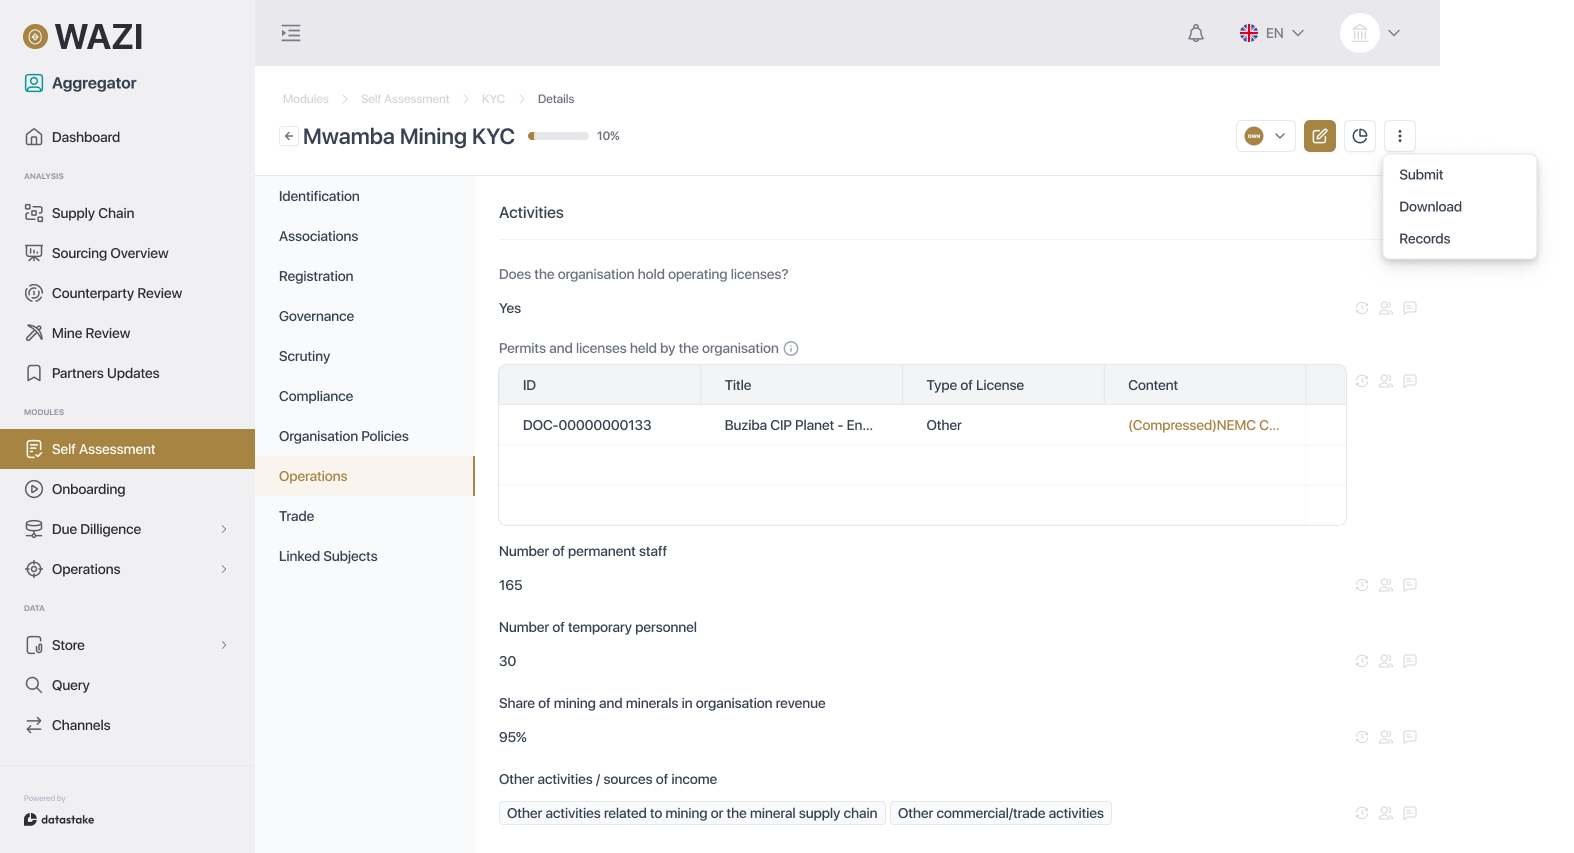This screenshot has height=853, width=1574.
Task: Switch to the Linked Subjects section
Action: pos(365,556)
